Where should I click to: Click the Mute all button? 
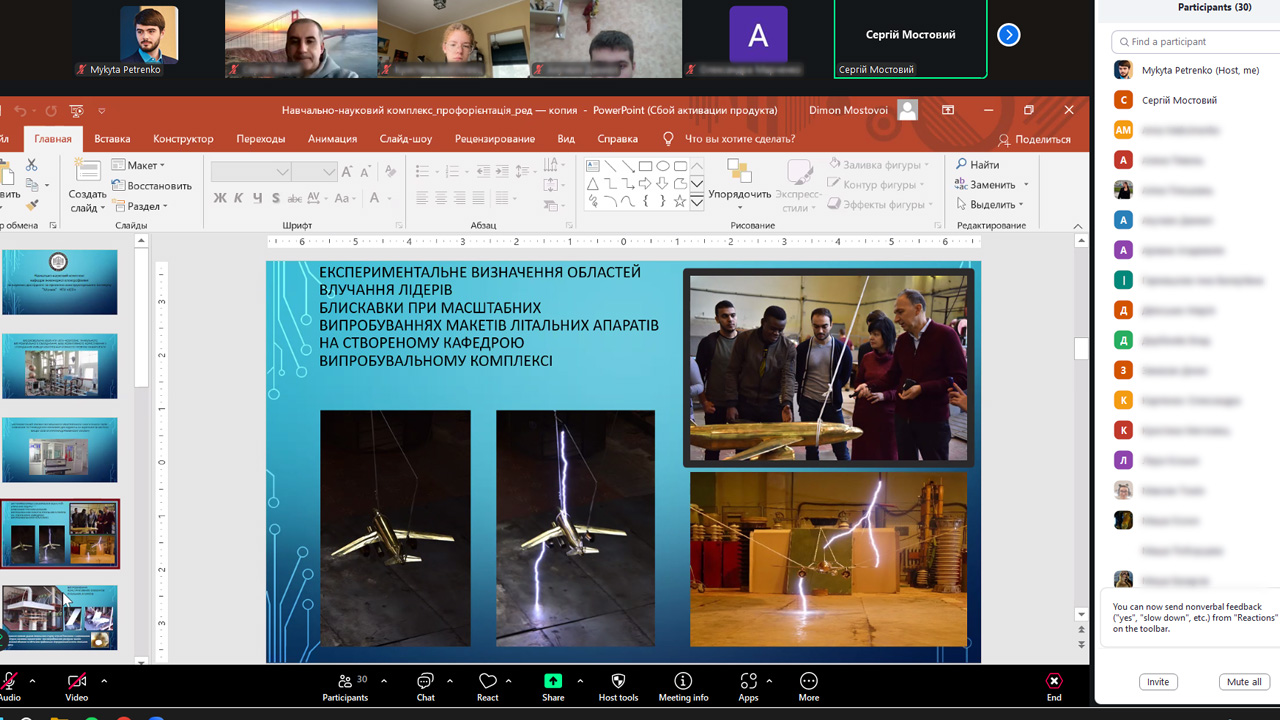1244,682
